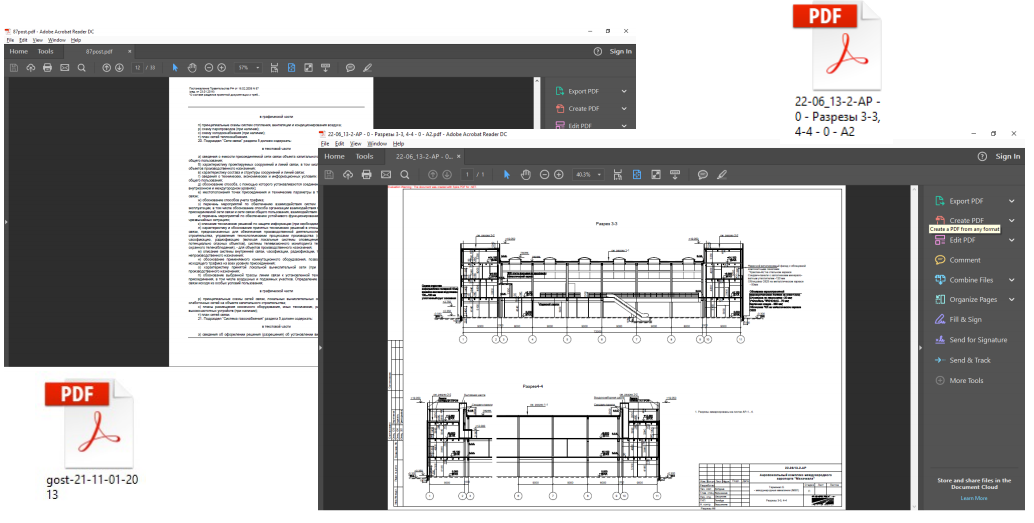
Task: Click sticky note comment icon in the 87post.pdf toolbar
Action: coord(350,67)
